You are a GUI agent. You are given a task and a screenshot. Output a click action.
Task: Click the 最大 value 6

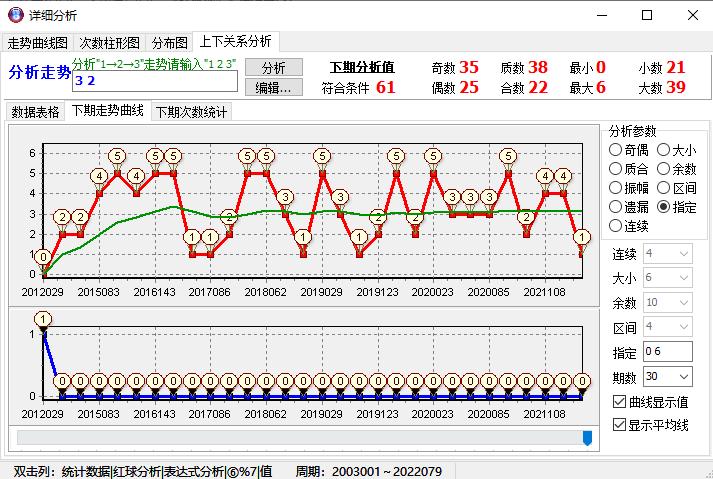coord(601,87)
